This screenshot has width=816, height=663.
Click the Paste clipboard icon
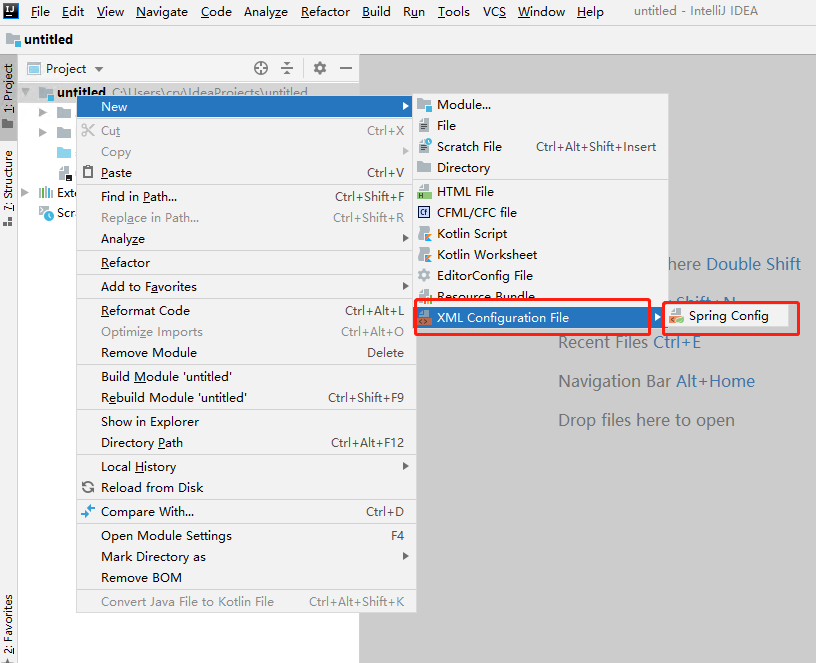pyautogui.click(x=88, y=172)
